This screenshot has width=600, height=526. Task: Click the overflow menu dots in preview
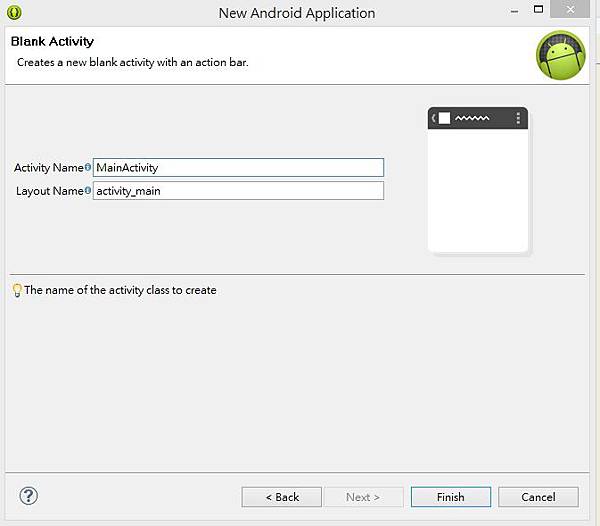tap(518, 118)
